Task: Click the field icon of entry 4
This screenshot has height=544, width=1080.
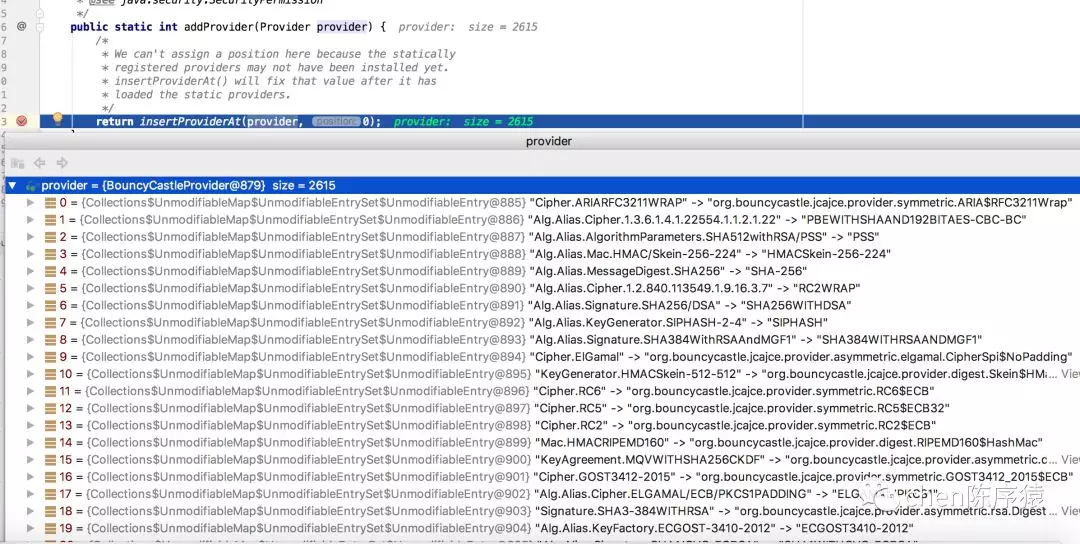Action: coord(50,271)
